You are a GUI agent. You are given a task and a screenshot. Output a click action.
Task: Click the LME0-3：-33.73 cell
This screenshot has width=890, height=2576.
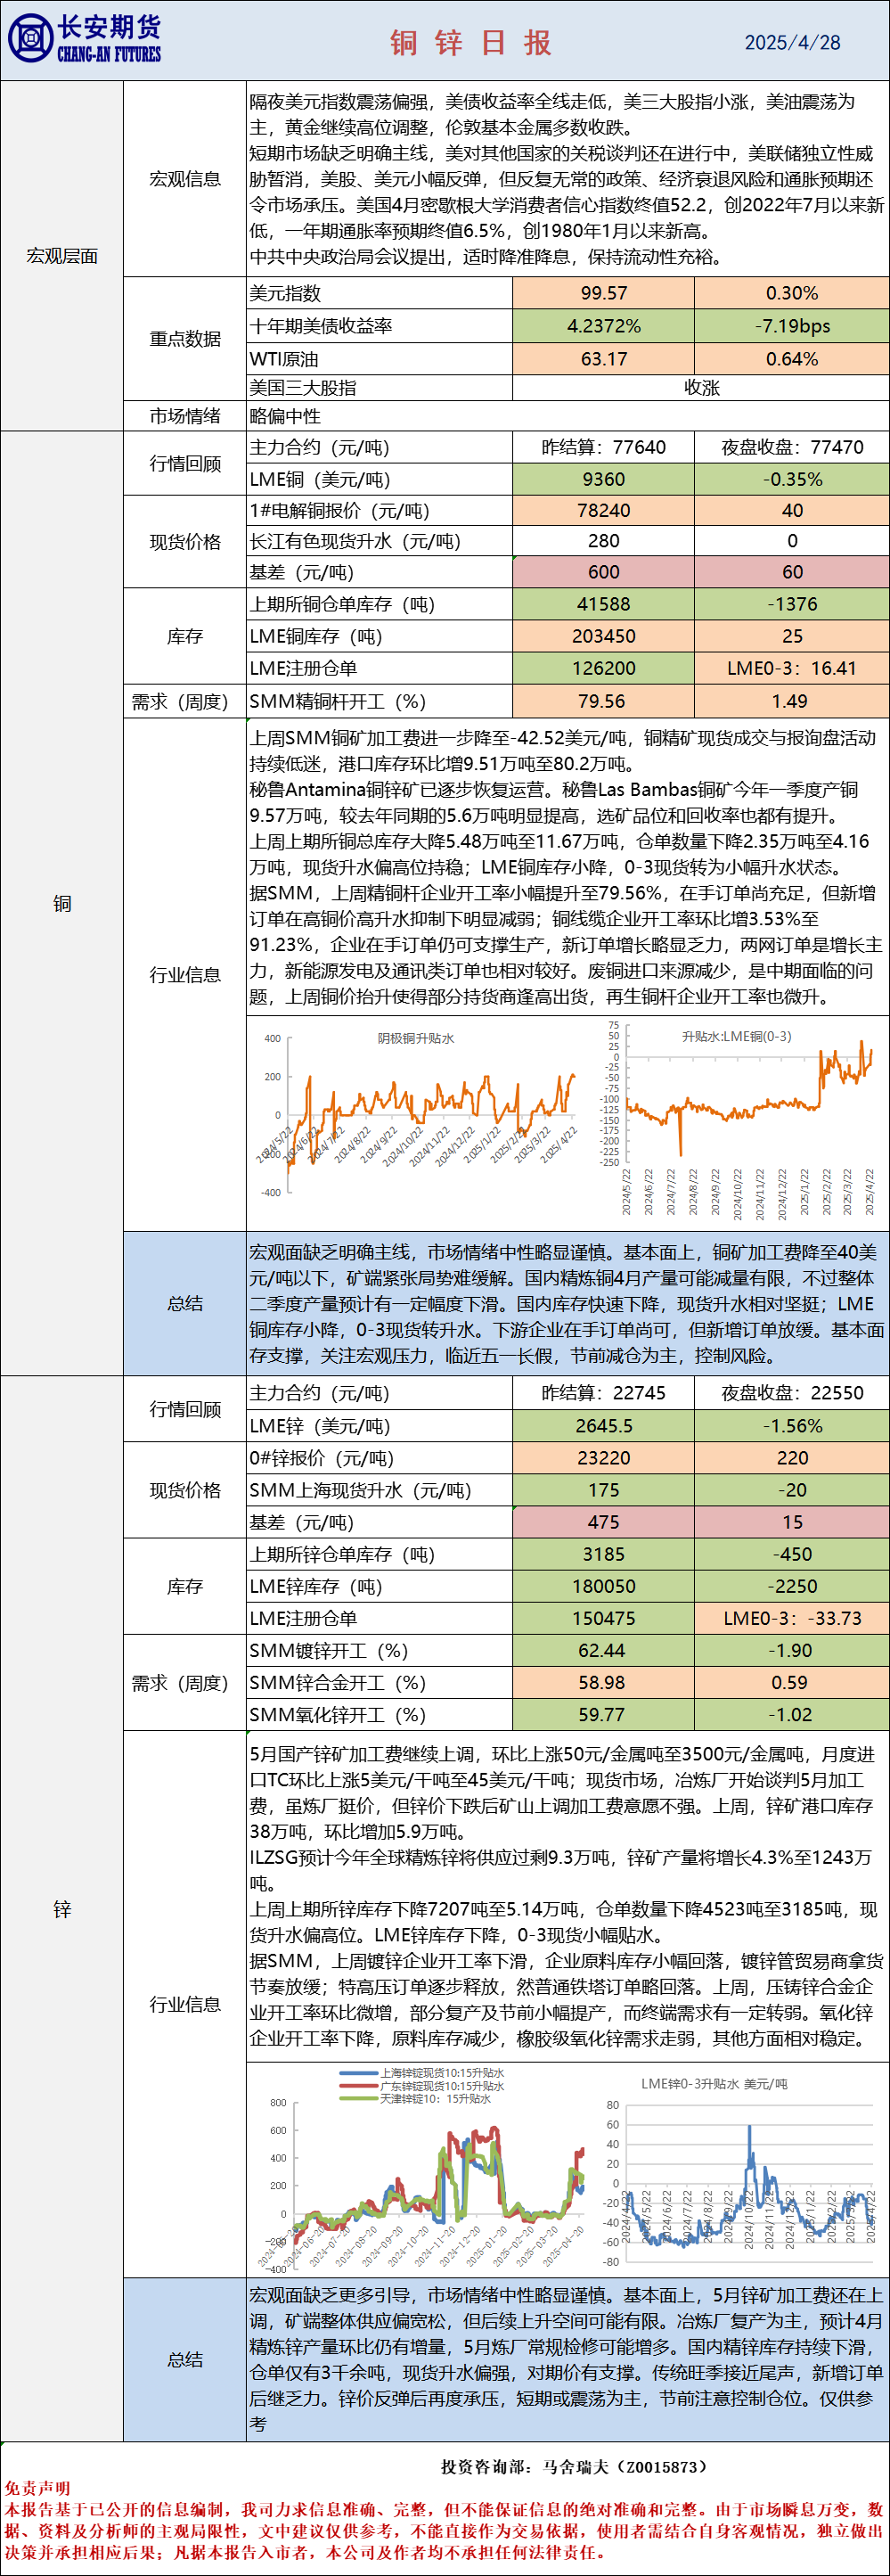pyautogui.click(x=792, y=1618)
